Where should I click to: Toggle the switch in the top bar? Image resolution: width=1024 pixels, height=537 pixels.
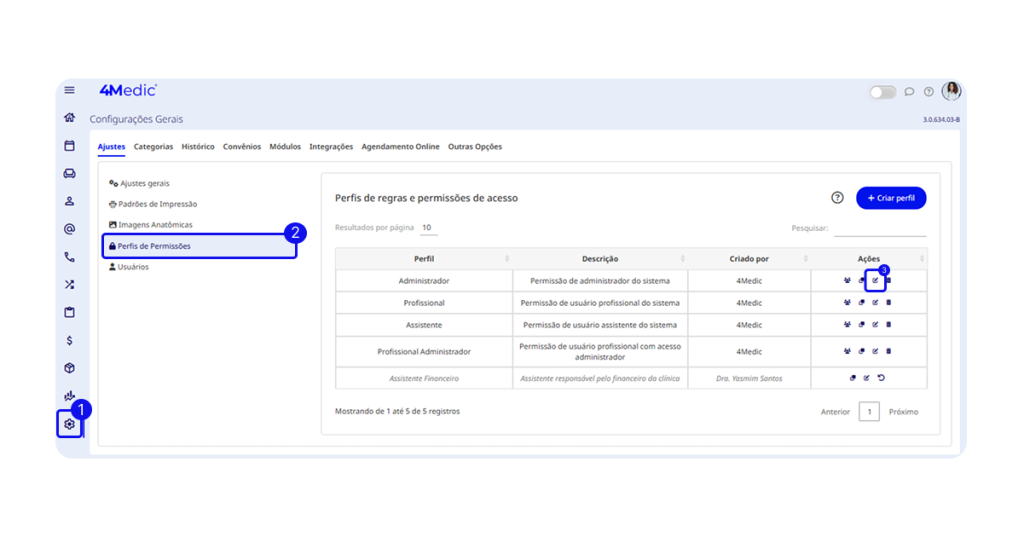pos(882,92)
